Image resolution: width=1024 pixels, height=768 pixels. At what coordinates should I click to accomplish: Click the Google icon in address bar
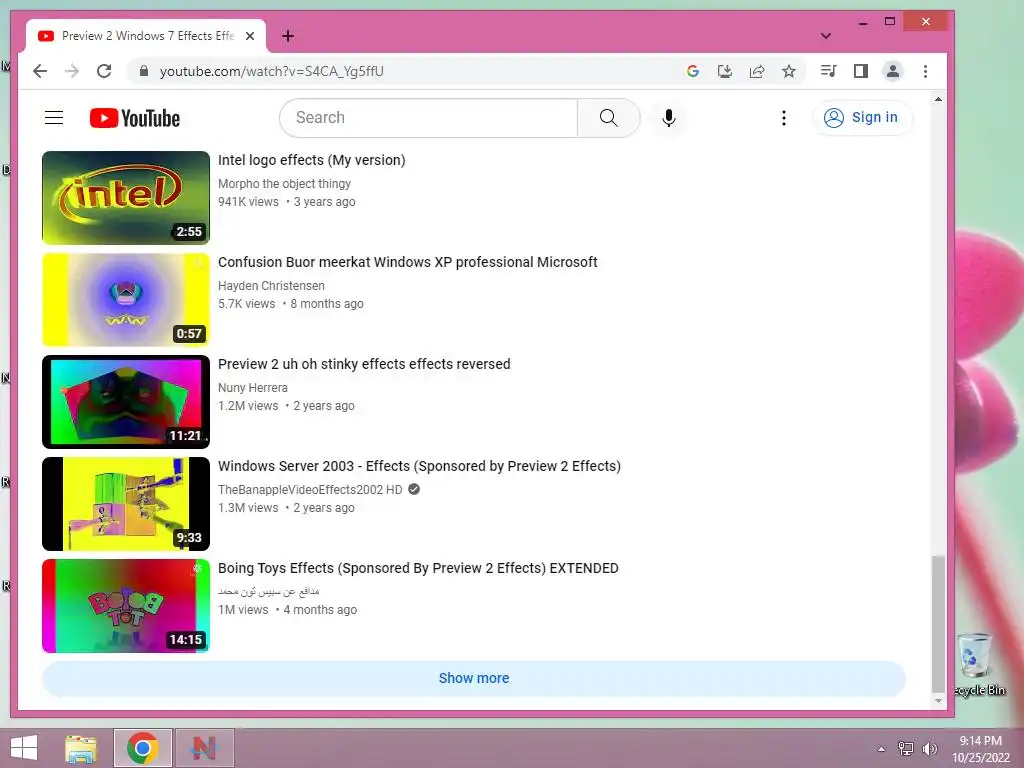click(693, 71)
